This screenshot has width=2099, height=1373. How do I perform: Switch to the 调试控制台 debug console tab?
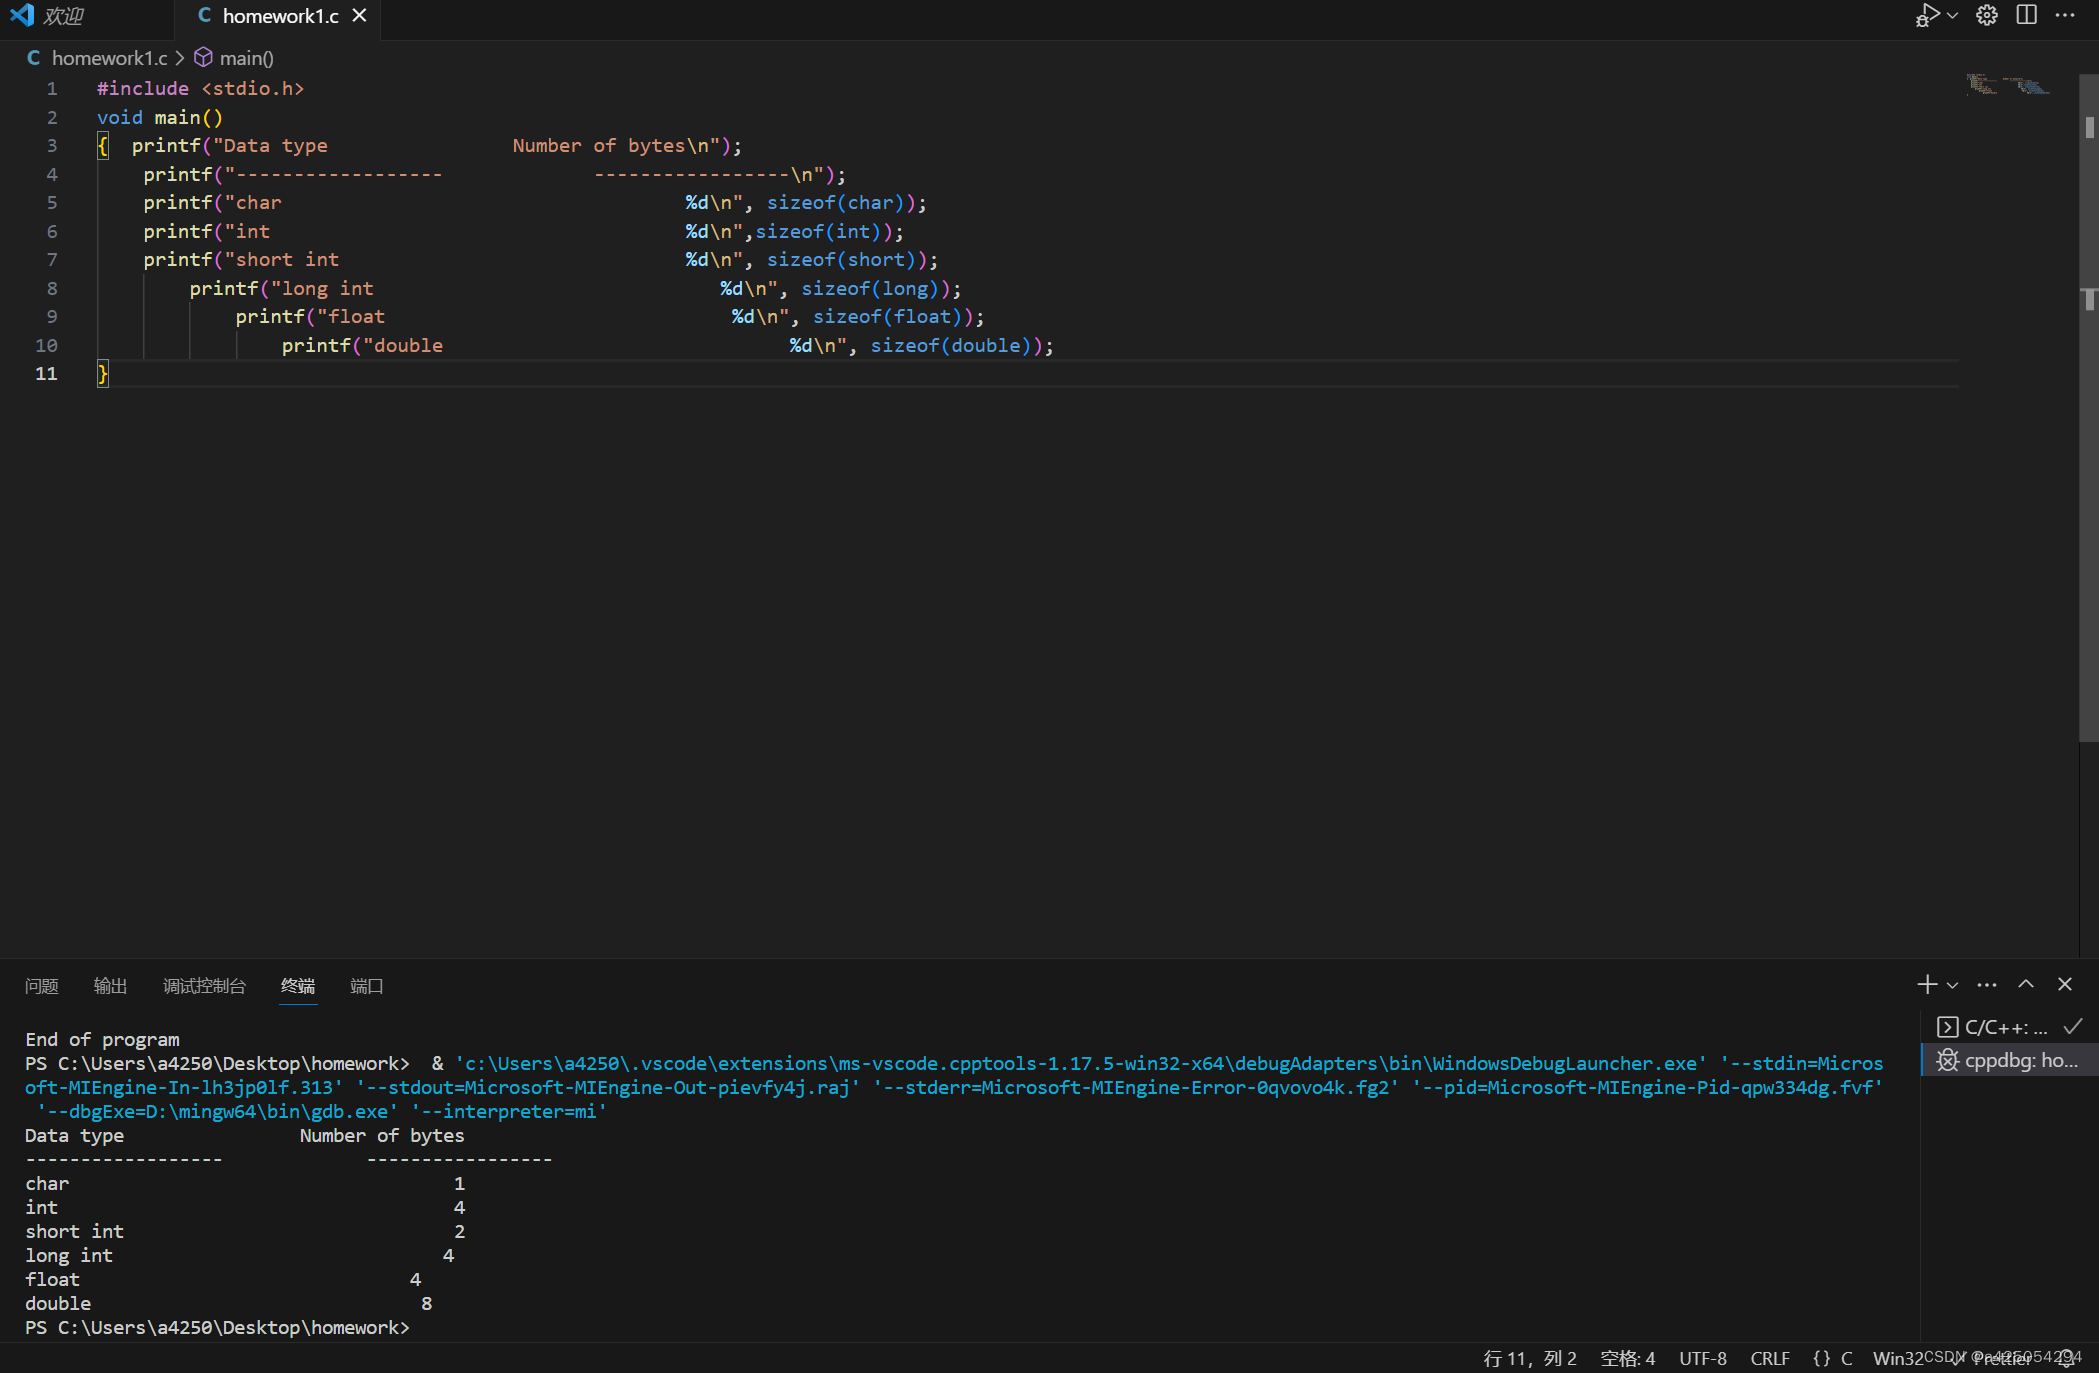[204, 986]
